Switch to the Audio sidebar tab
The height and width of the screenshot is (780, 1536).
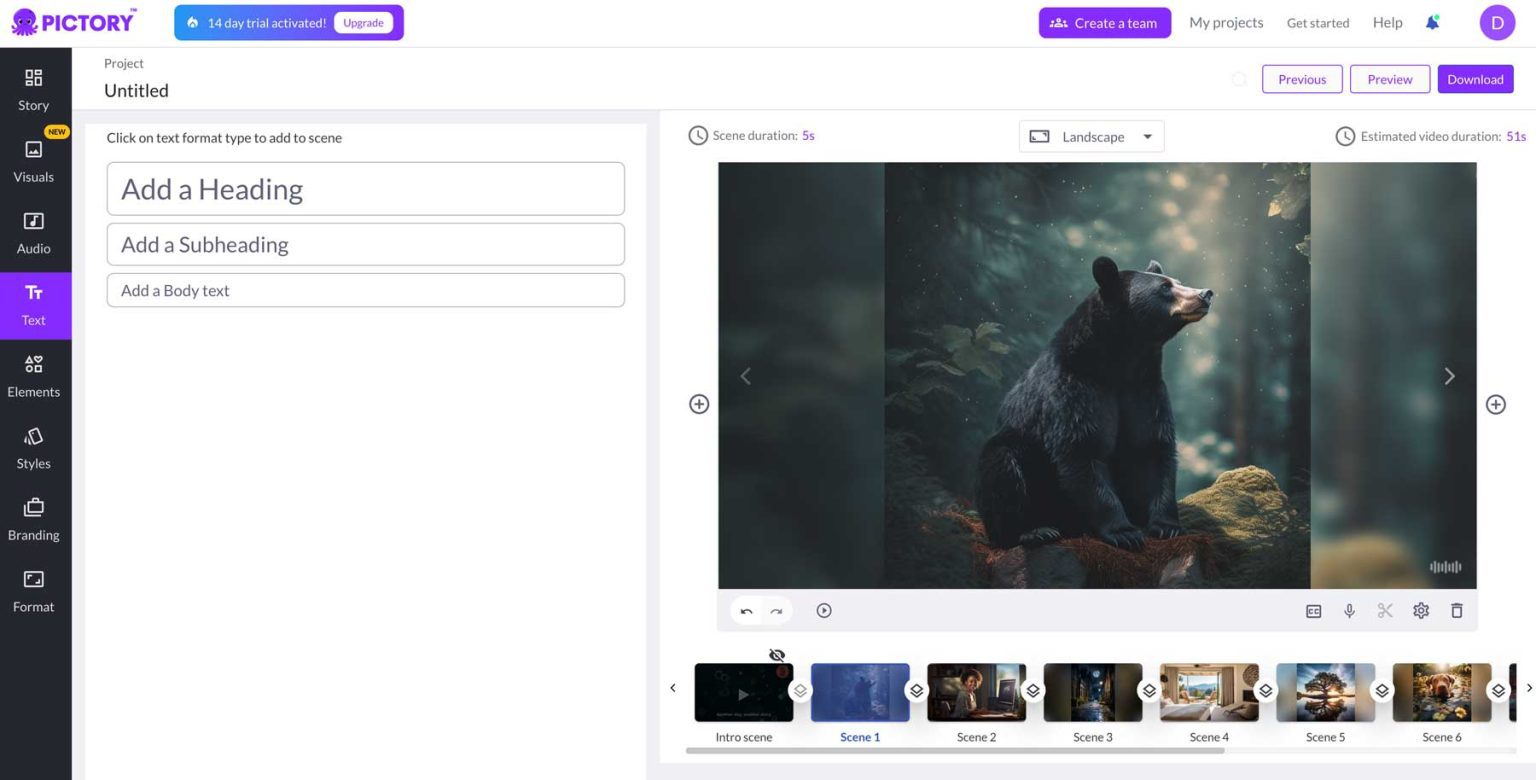coord(34,233)
